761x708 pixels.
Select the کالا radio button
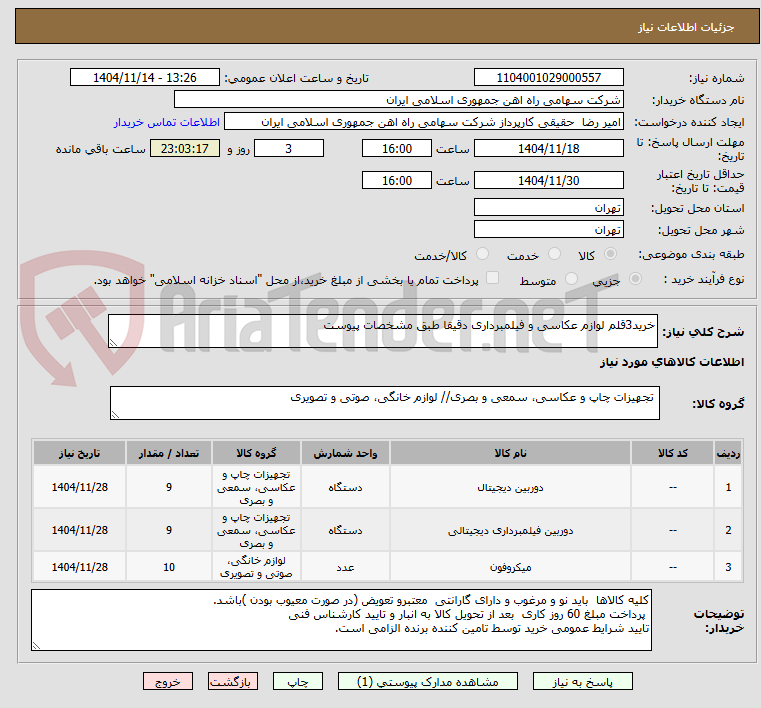(x=610, y=254)
